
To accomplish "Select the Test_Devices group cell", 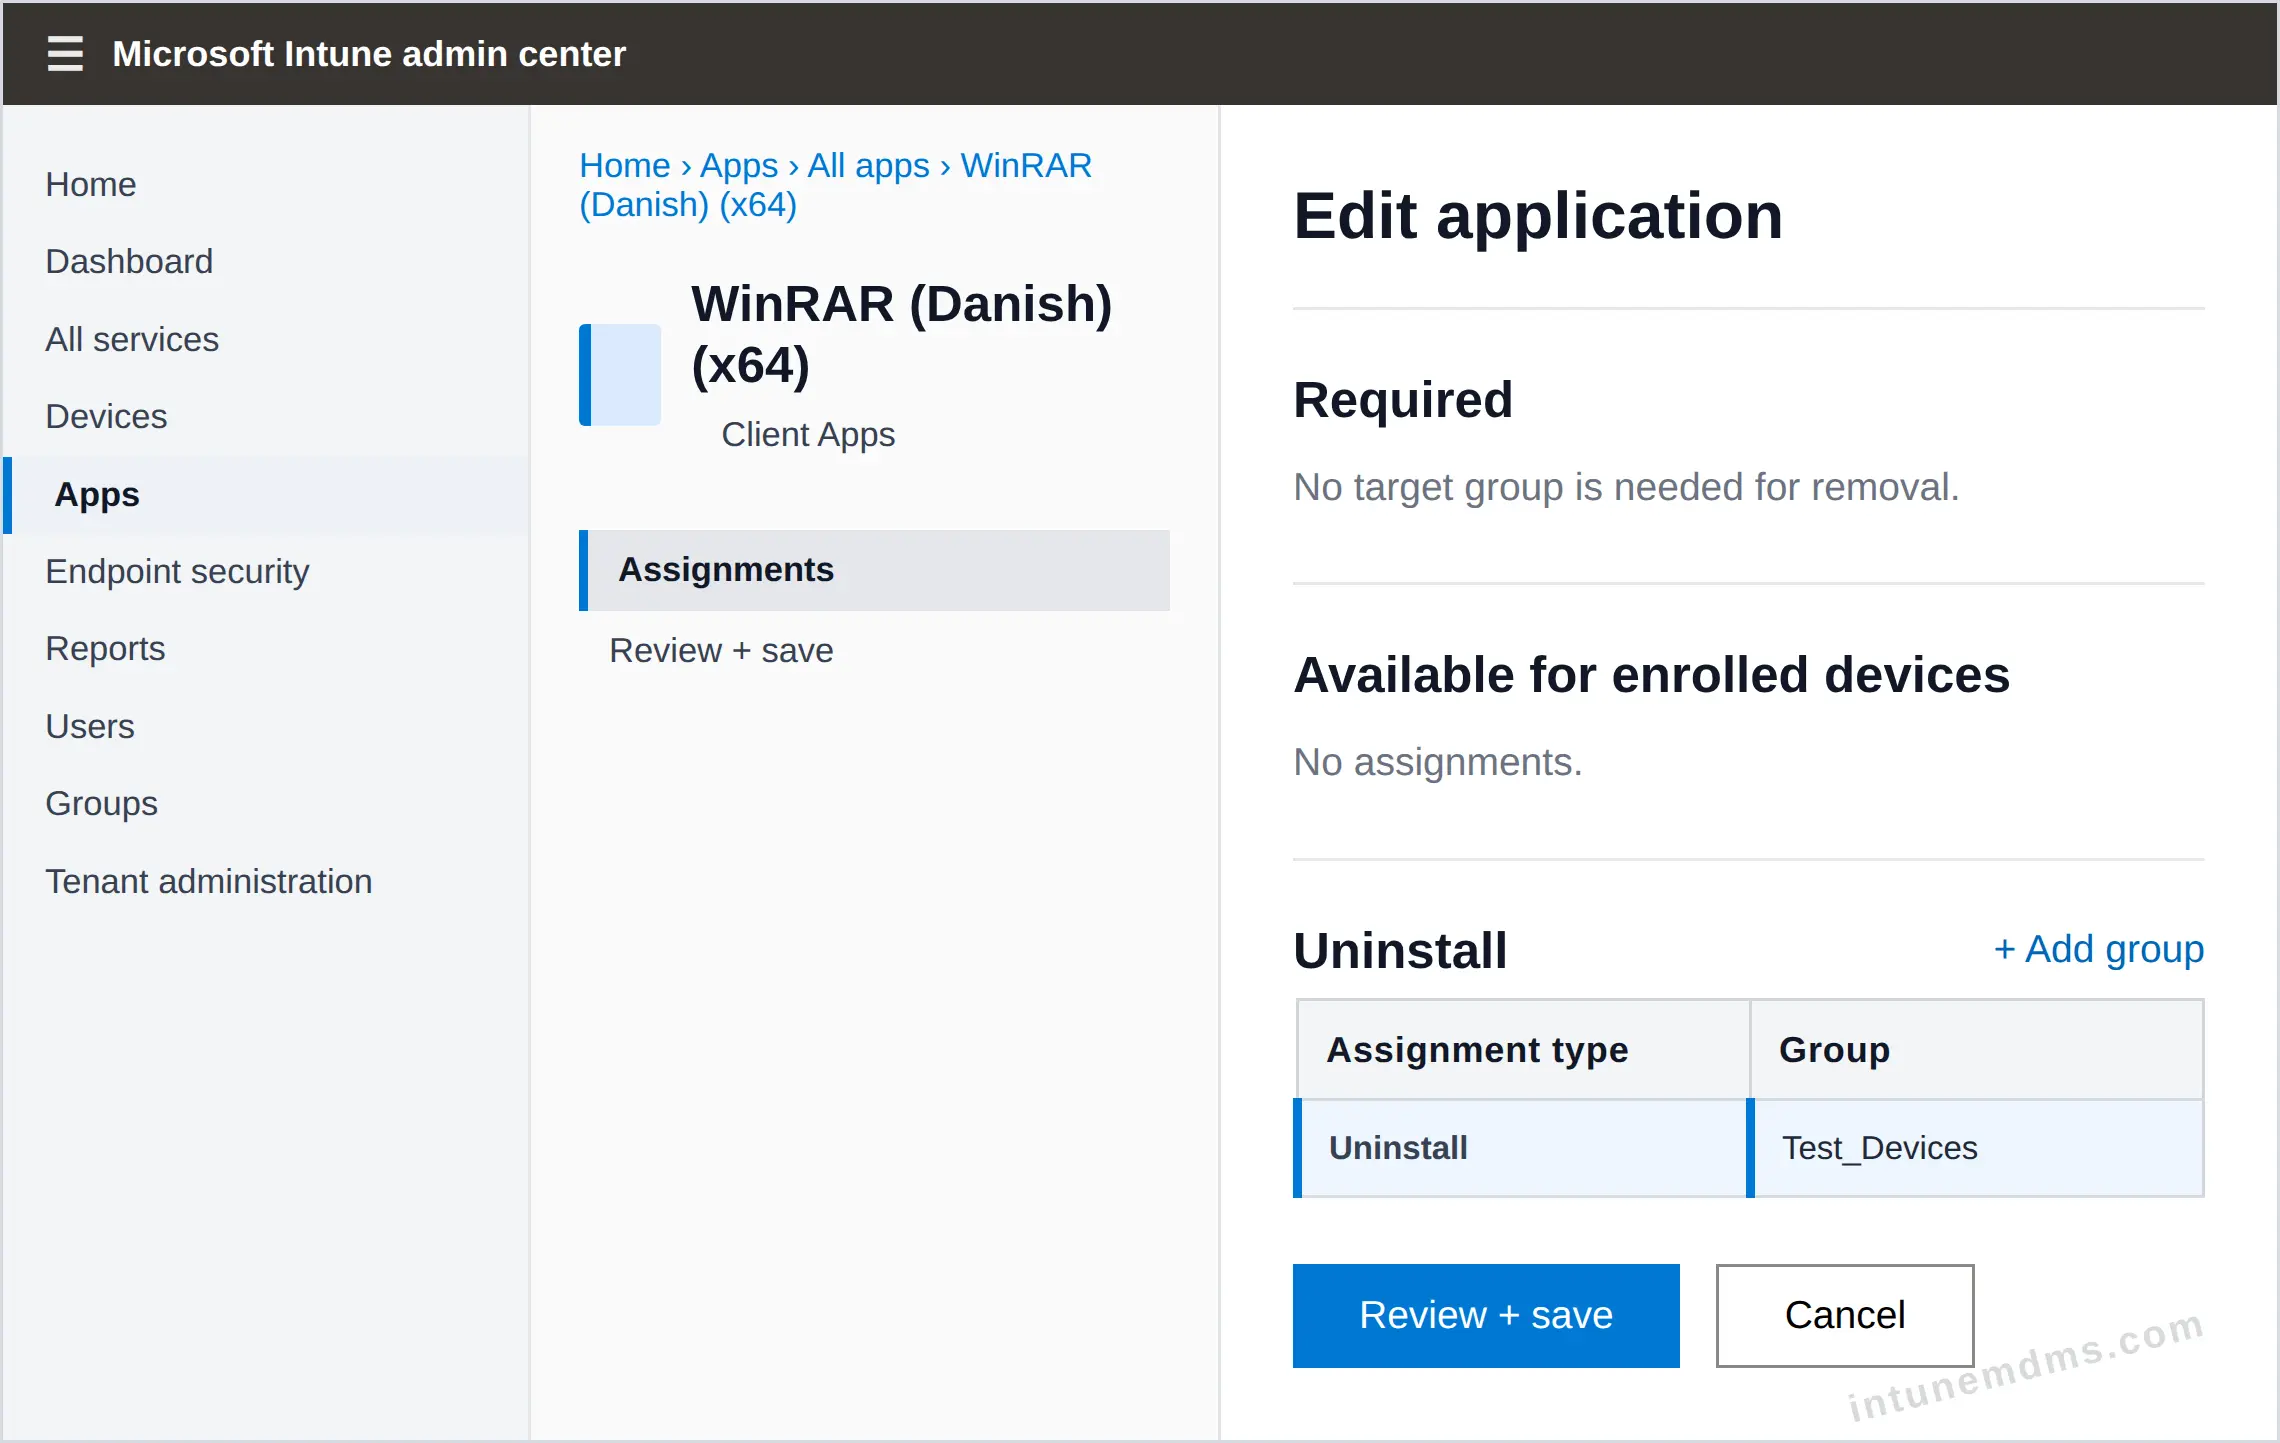I will coord(1976,1148).
